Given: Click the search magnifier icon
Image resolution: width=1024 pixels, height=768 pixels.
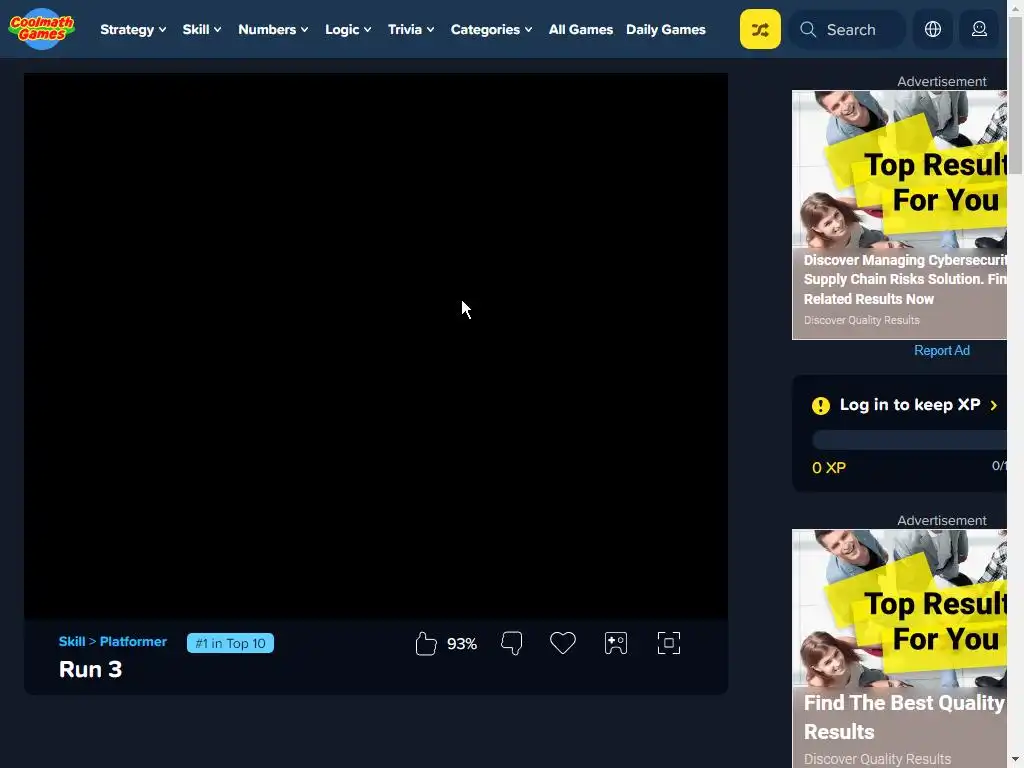Looking at the screenshot, I should click(808, 29).
